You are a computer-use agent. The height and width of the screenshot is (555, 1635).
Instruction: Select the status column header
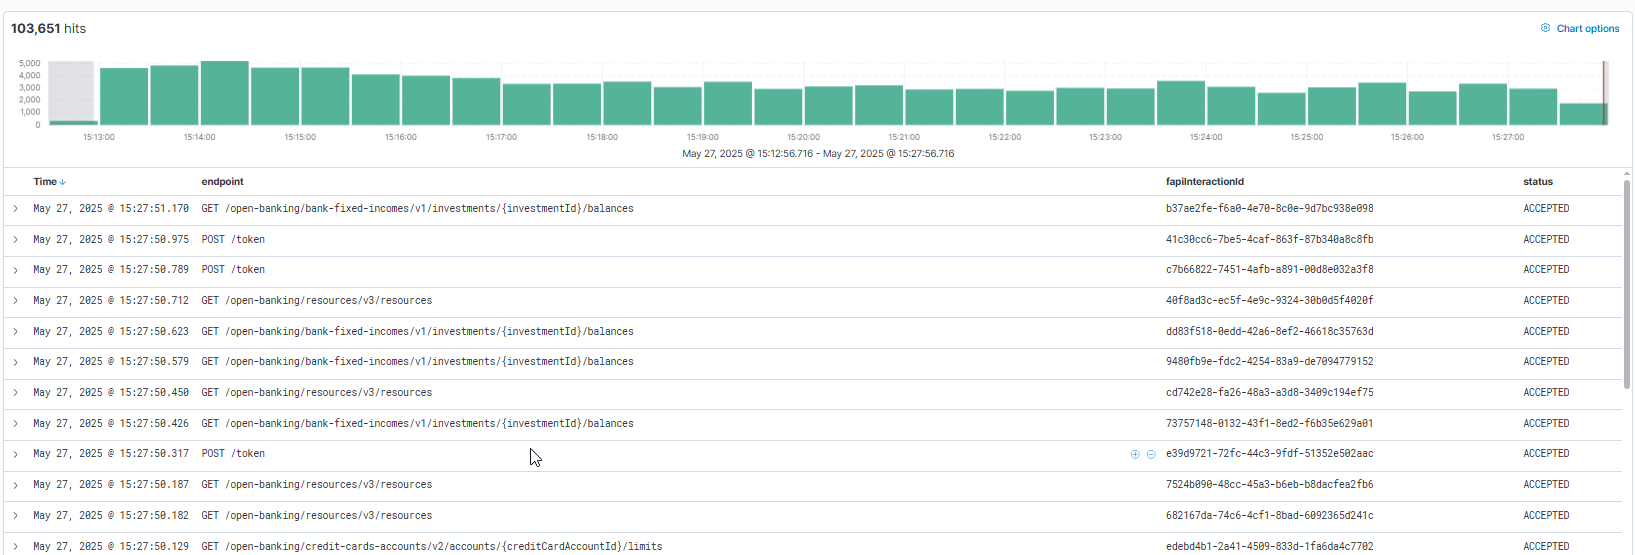(1537, 182)
